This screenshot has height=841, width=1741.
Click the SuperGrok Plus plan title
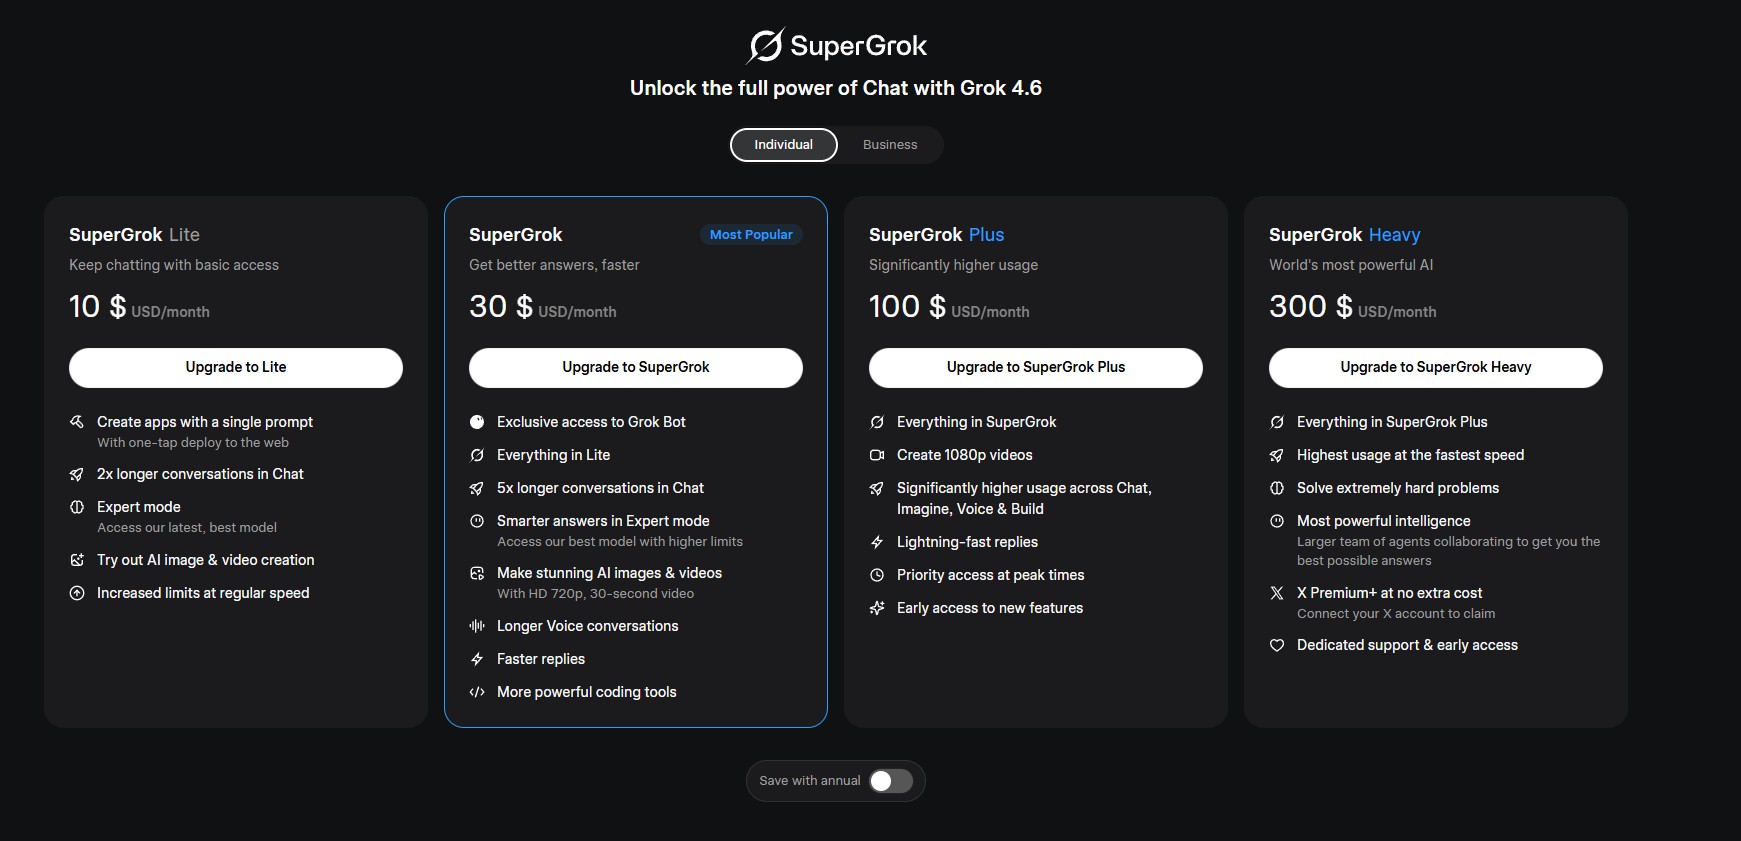click(936, 235)
